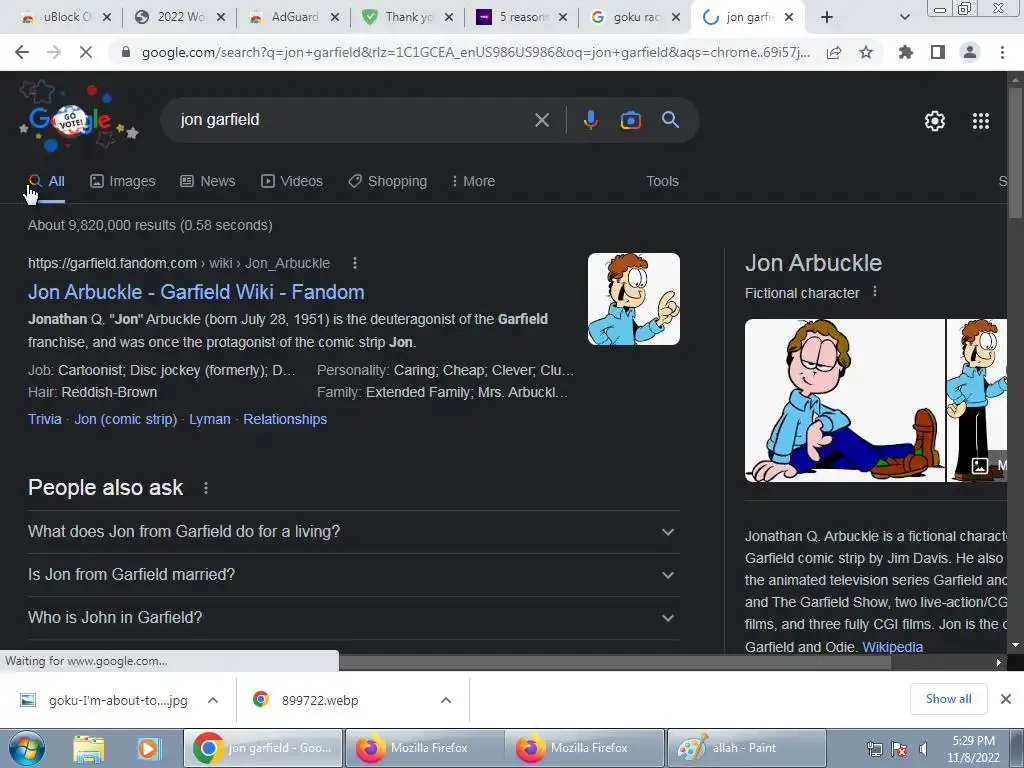Screen dimensions: 1024x768
Task: Click the vertical page scrollbar
Action: coord(1015,152)
